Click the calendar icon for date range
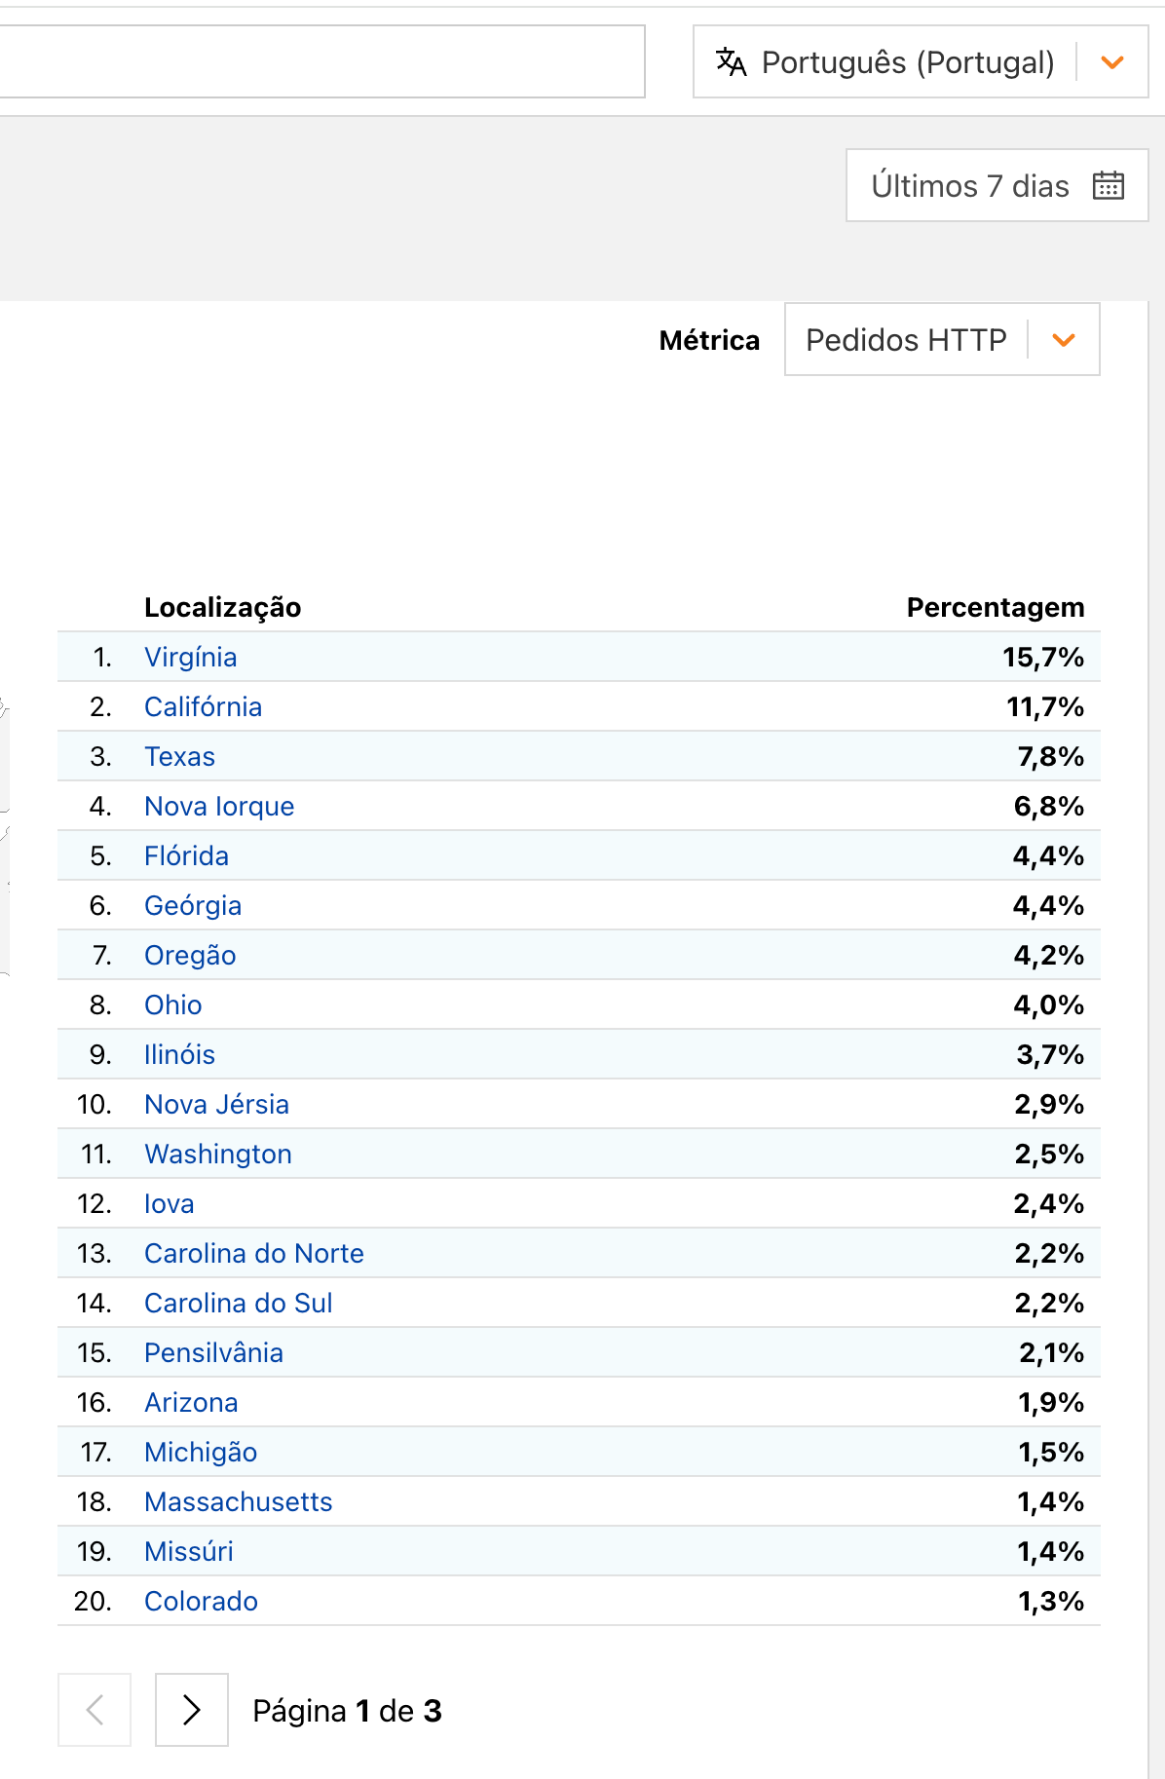The width and height of the screenshot is (1165, 1779). point(1108,186)
